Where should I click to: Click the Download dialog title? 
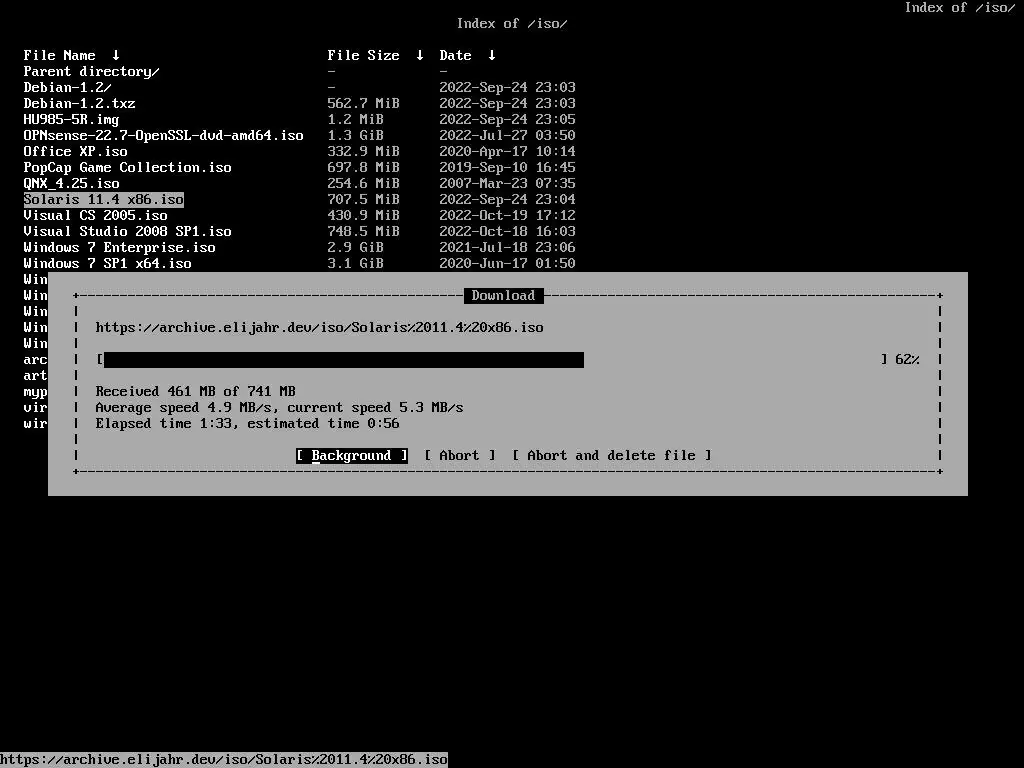[504, 295]
